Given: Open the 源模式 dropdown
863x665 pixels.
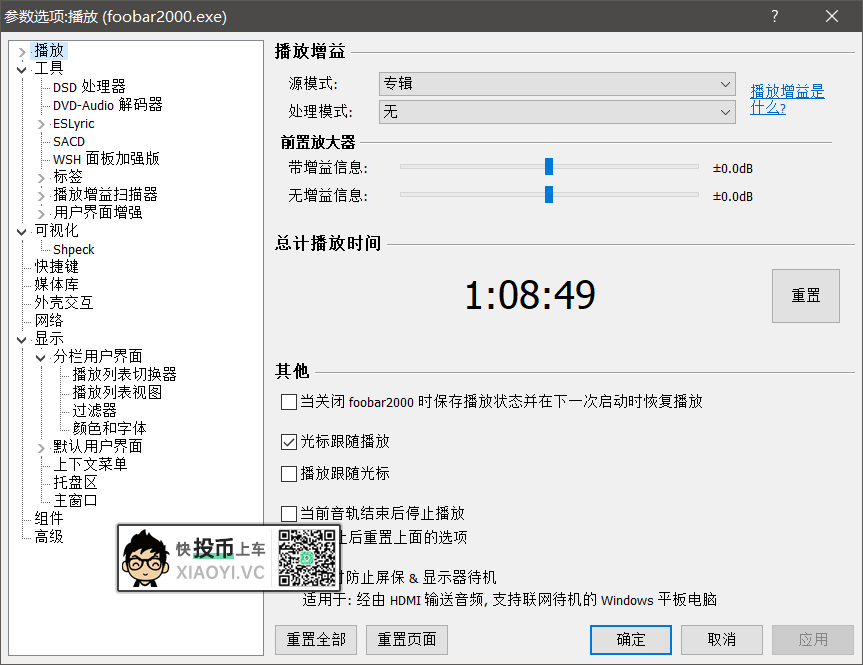Looking at the screenshot, I should (557, 84).
